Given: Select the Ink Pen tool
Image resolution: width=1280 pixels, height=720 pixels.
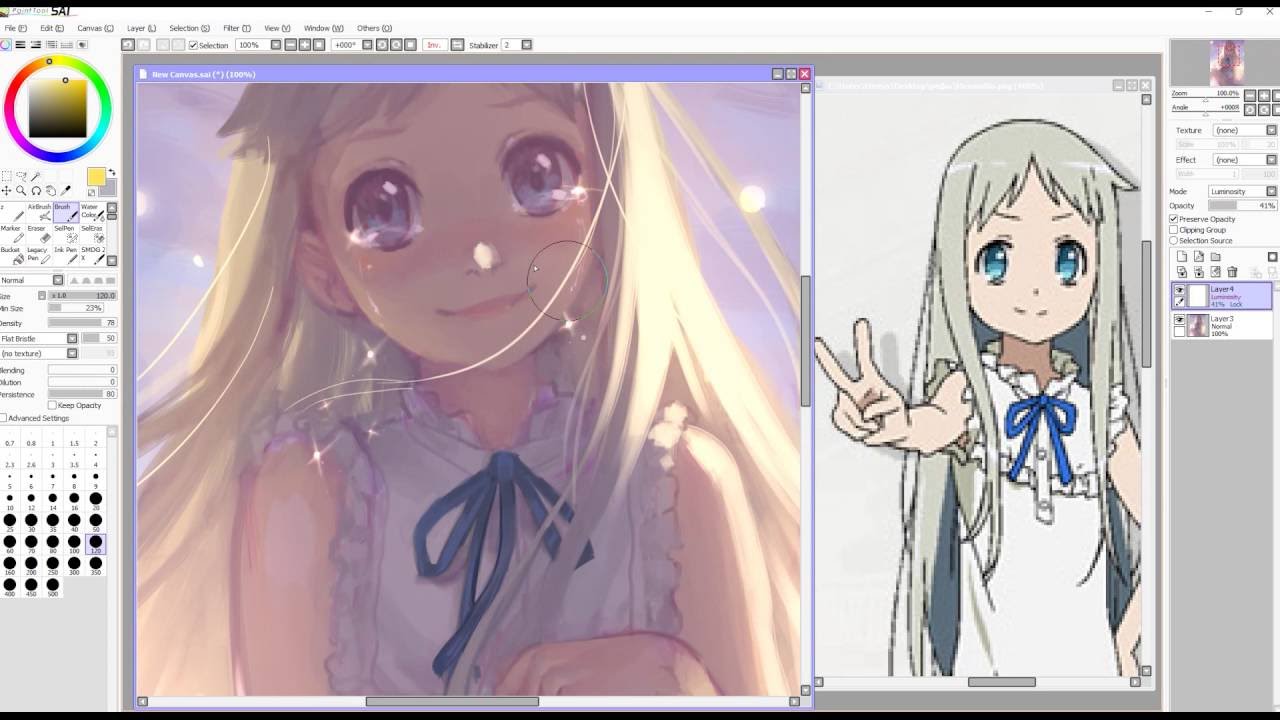Looking at the screenshot, I should [66, 255].
